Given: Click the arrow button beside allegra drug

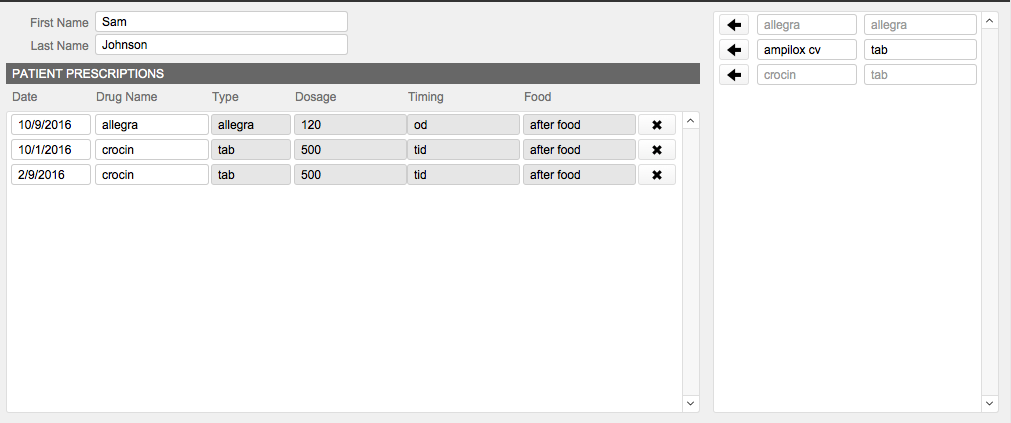Looking at the screenshot, I should point(734,25).
